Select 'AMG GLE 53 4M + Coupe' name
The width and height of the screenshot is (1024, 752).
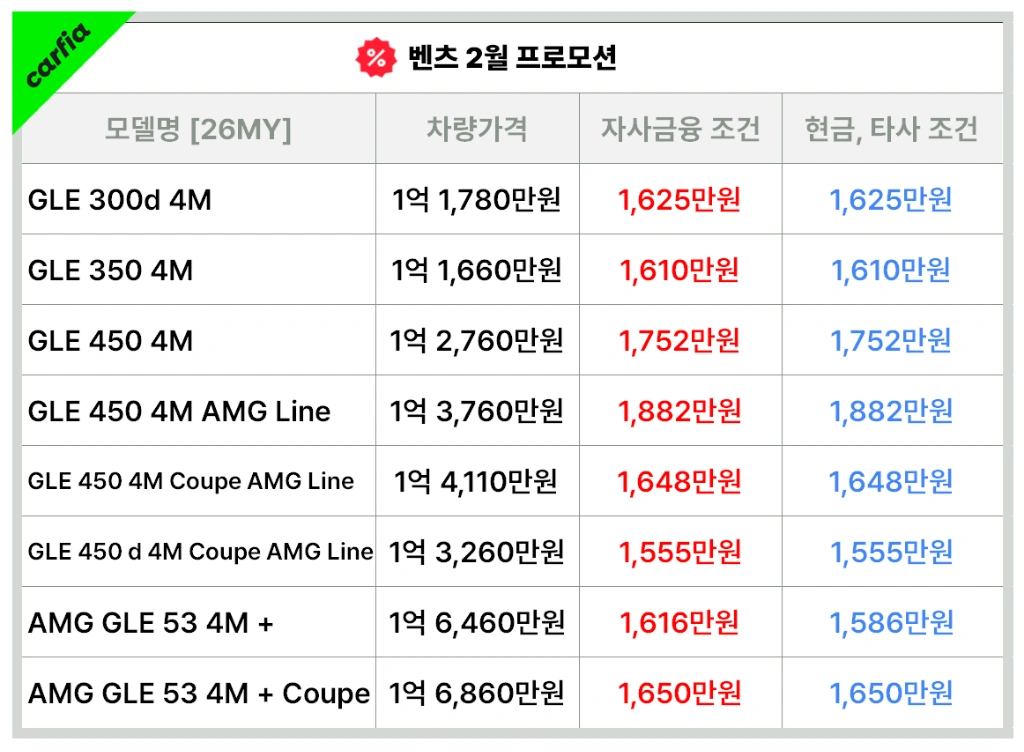pyautogui.click(x=199, y=693)
